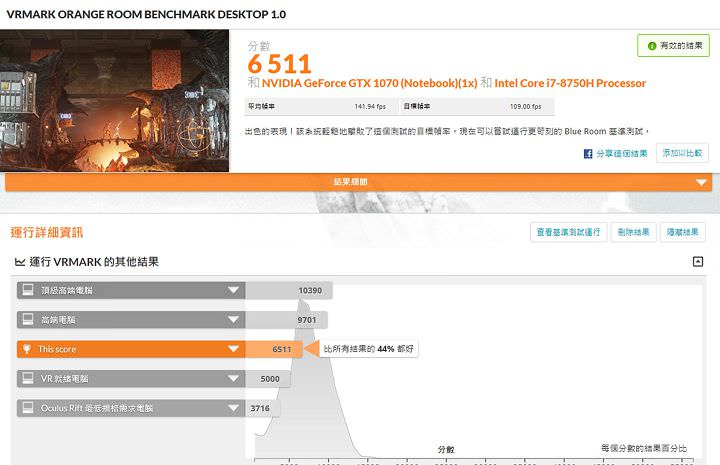The image size is (720, 465).
Task: Open the This score dropdown arrow
Action: [234, 349]
